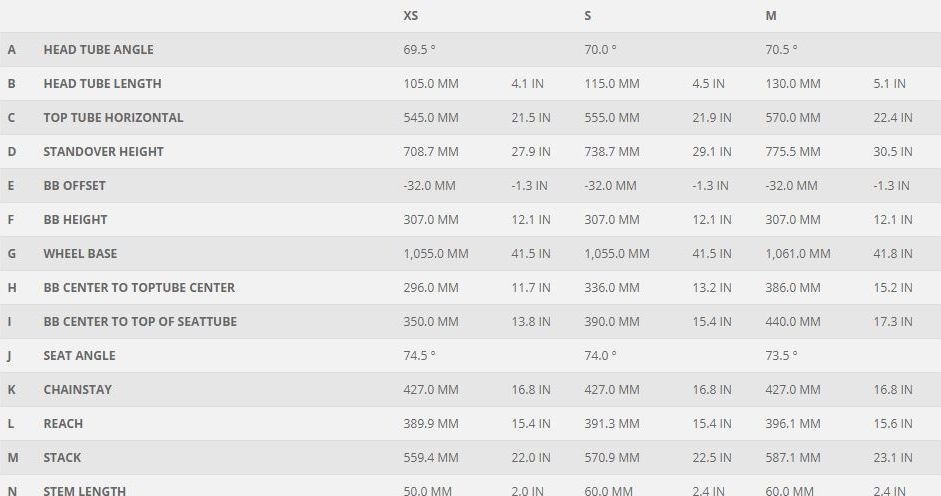Click the STANDOVER HEIGHT row label
This screenshot has height=496, width=941.
point(103,152)
